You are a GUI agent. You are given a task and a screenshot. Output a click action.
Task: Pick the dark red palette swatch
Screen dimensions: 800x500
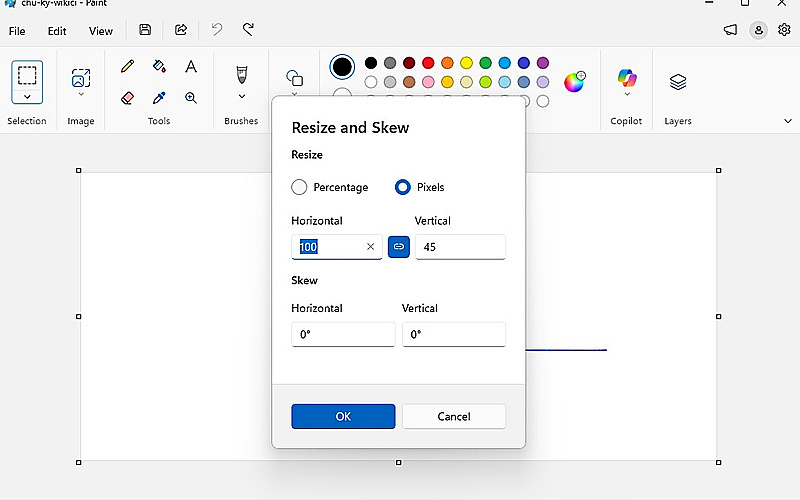pyautogui.click(x=409, y=63)
